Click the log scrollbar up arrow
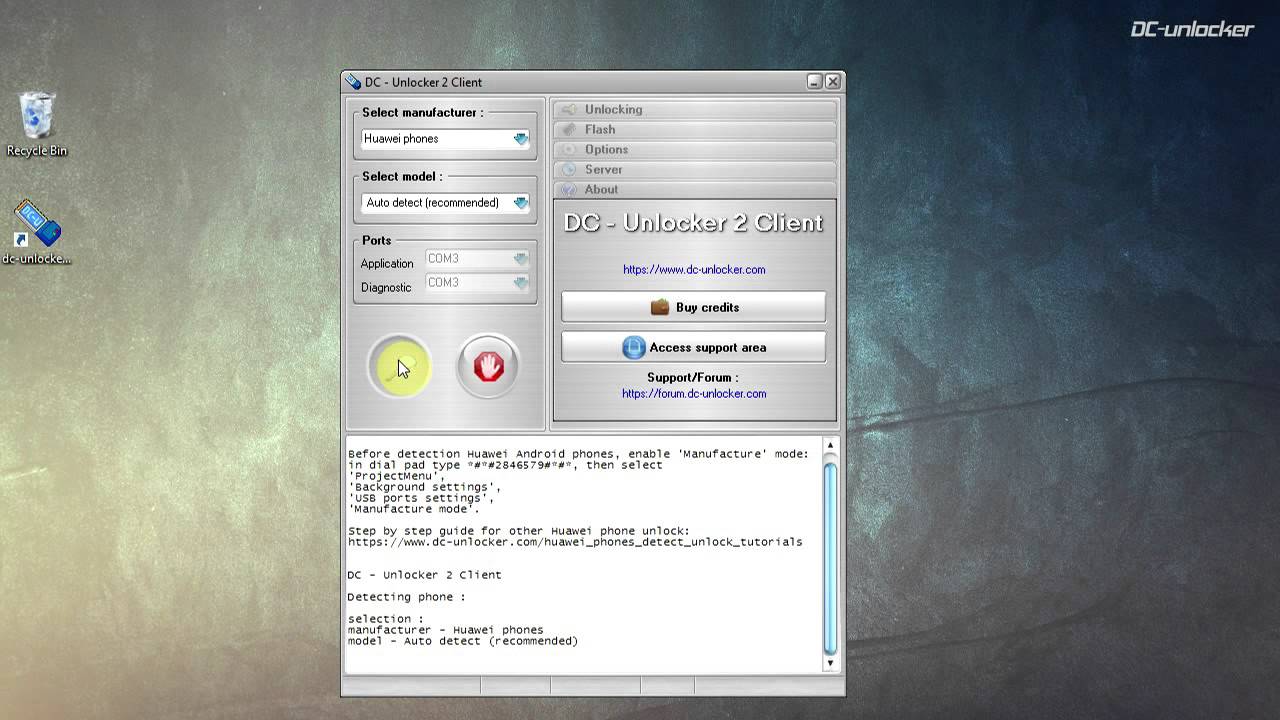This screenshot has height=720, width=1280. (x=830, y=446)
